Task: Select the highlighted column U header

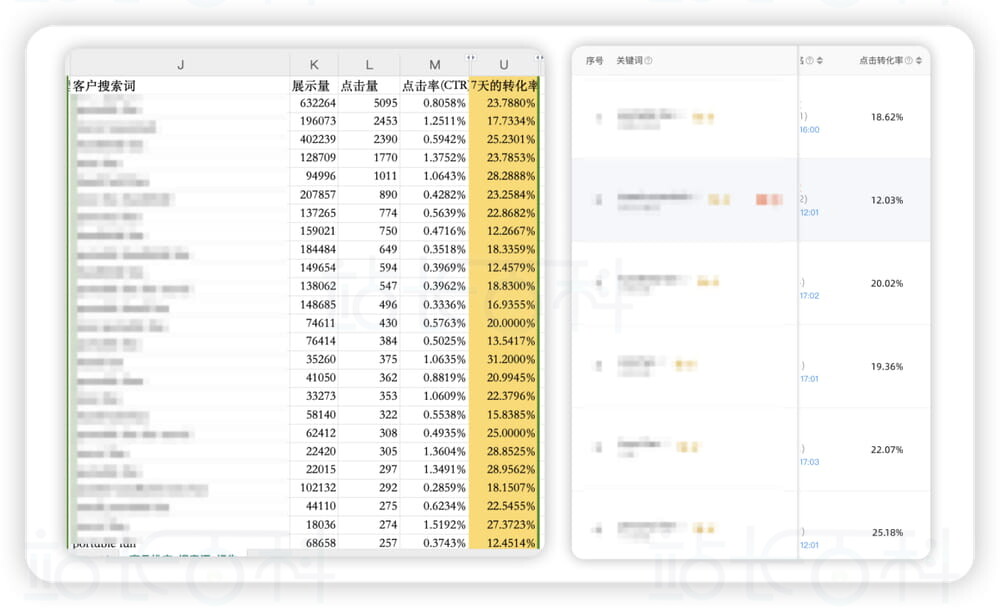Action: pyautogui.click(x=504, y=65)
